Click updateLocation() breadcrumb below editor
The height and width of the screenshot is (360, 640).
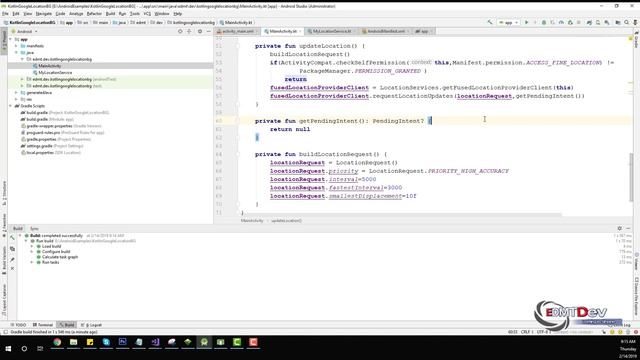tap(287, 220)
